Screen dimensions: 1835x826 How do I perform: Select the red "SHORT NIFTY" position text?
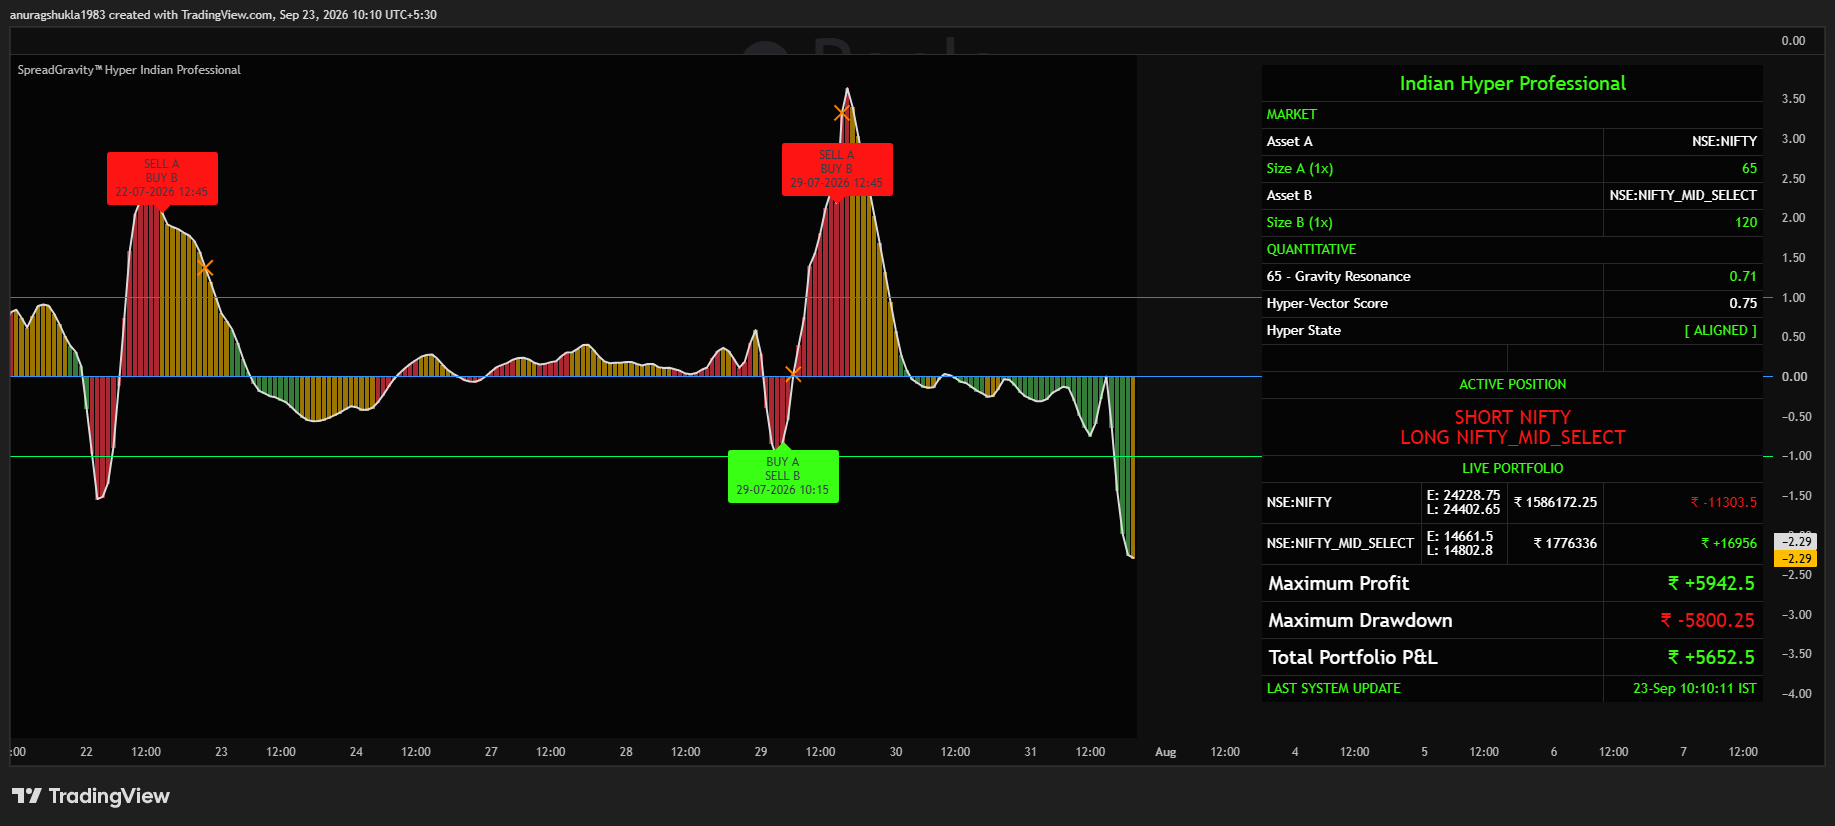click(1512, 417)
